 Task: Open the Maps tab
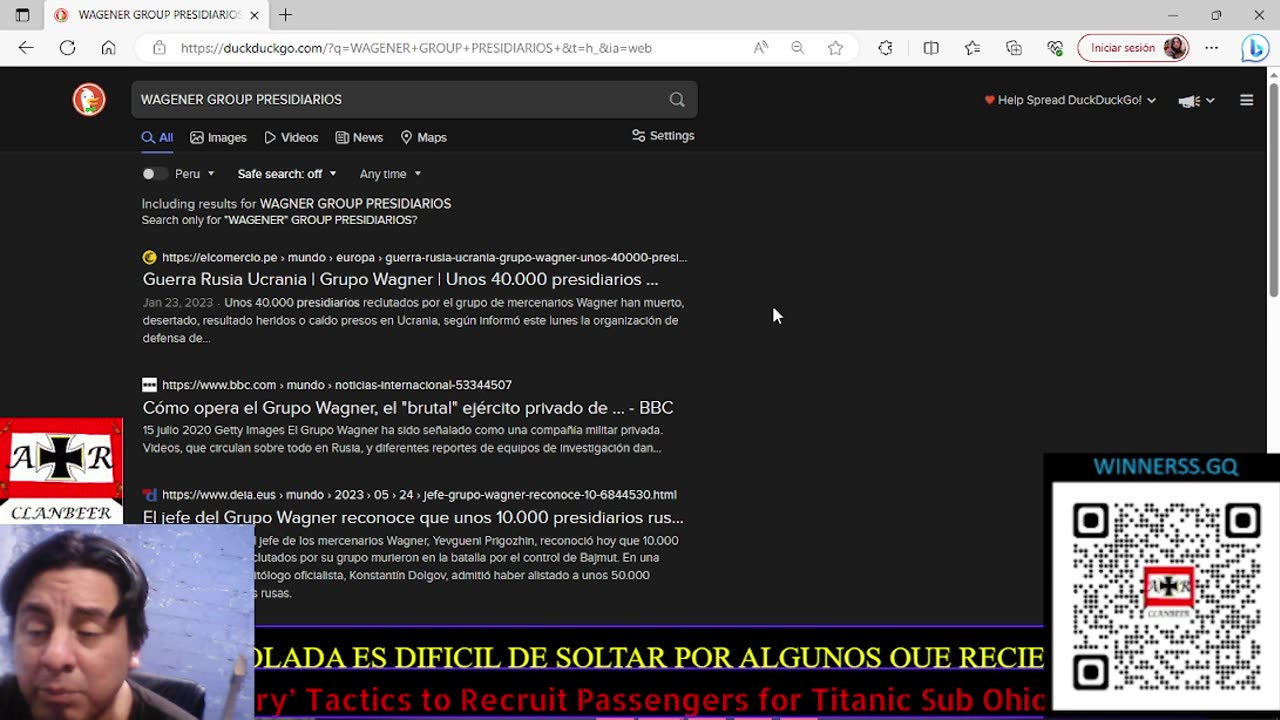click(x=423, y=138)
